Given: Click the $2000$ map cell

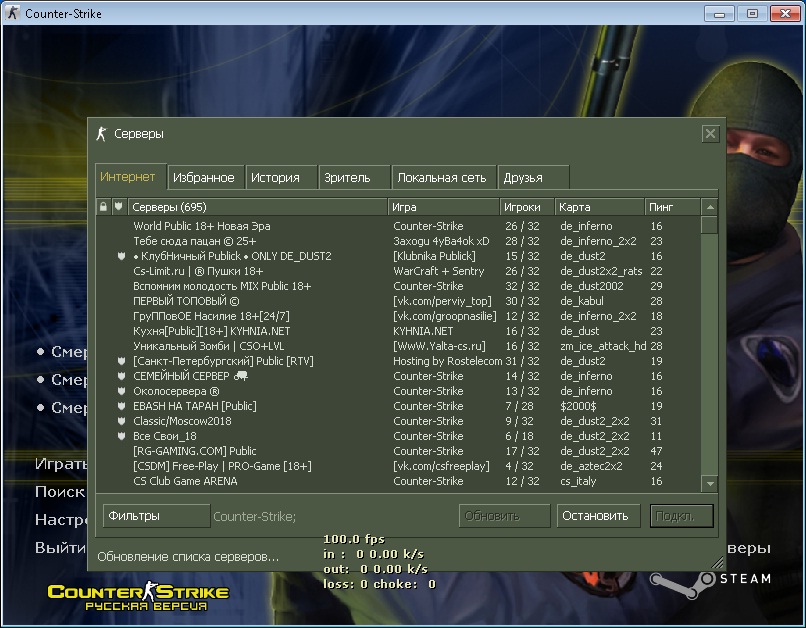Looking at the screenshot, I should [578, 406].
